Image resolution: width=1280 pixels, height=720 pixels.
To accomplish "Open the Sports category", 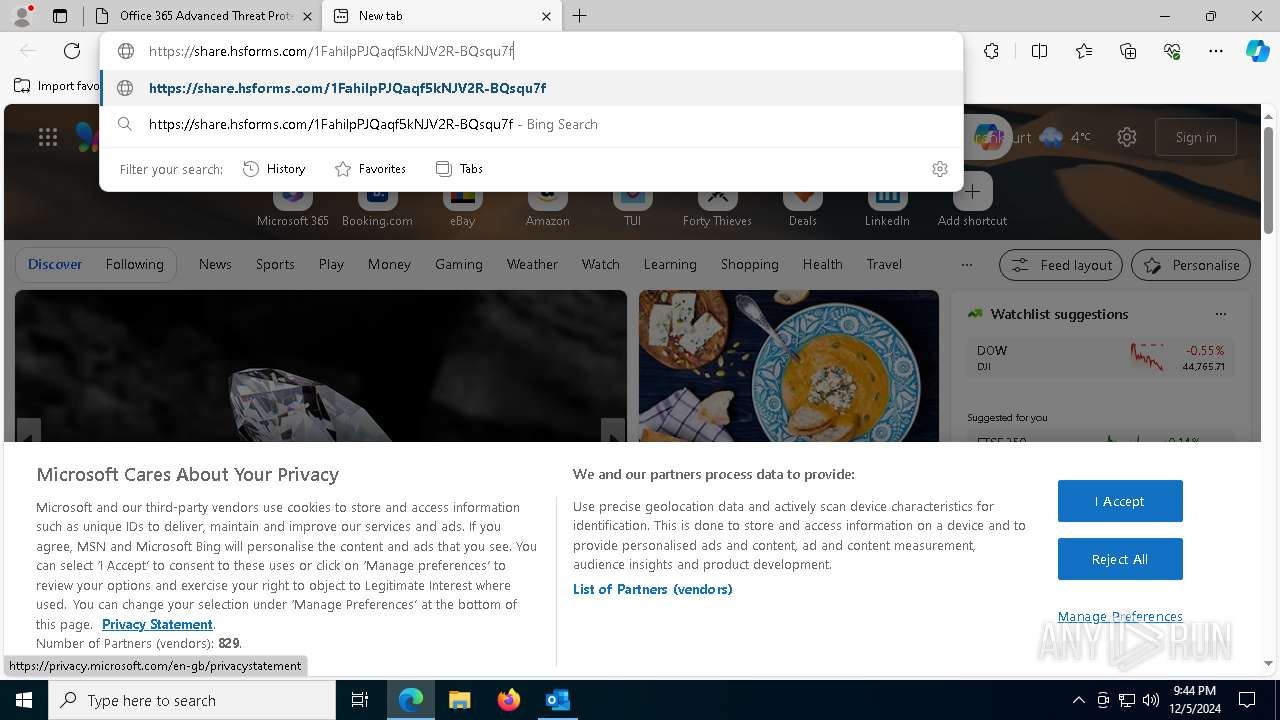I will [275, 264].
